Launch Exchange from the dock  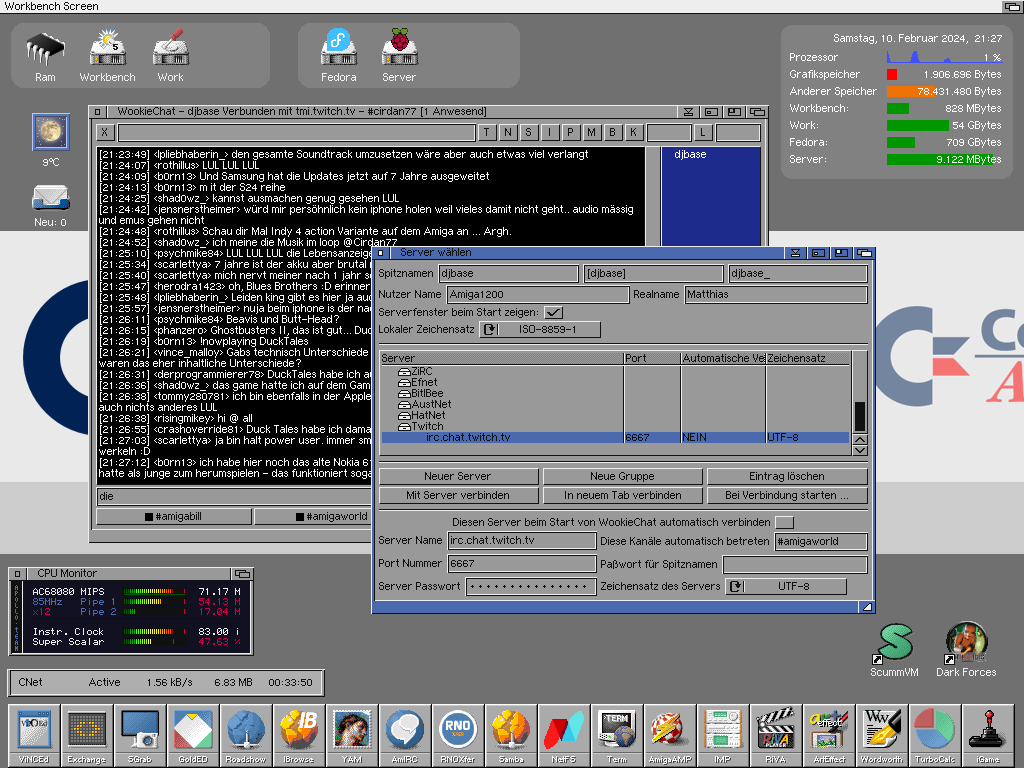point(87,735)
